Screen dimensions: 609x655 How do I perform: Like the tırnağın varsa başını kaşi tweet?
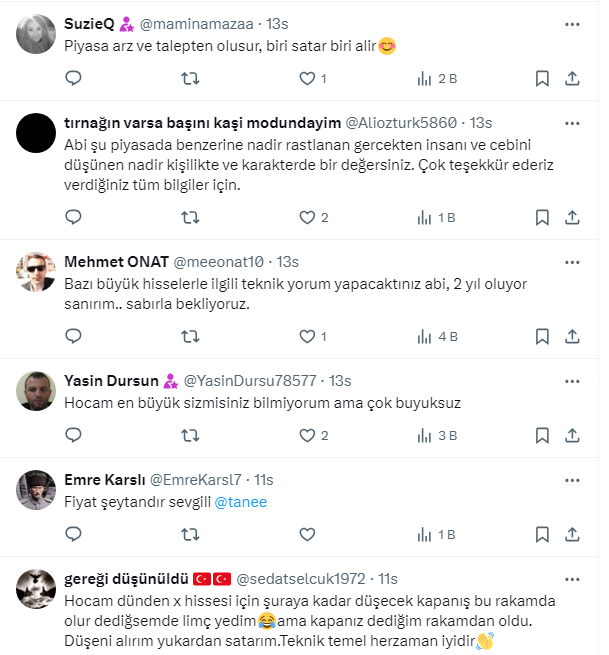pyautogui.click(x=307, y=217)
